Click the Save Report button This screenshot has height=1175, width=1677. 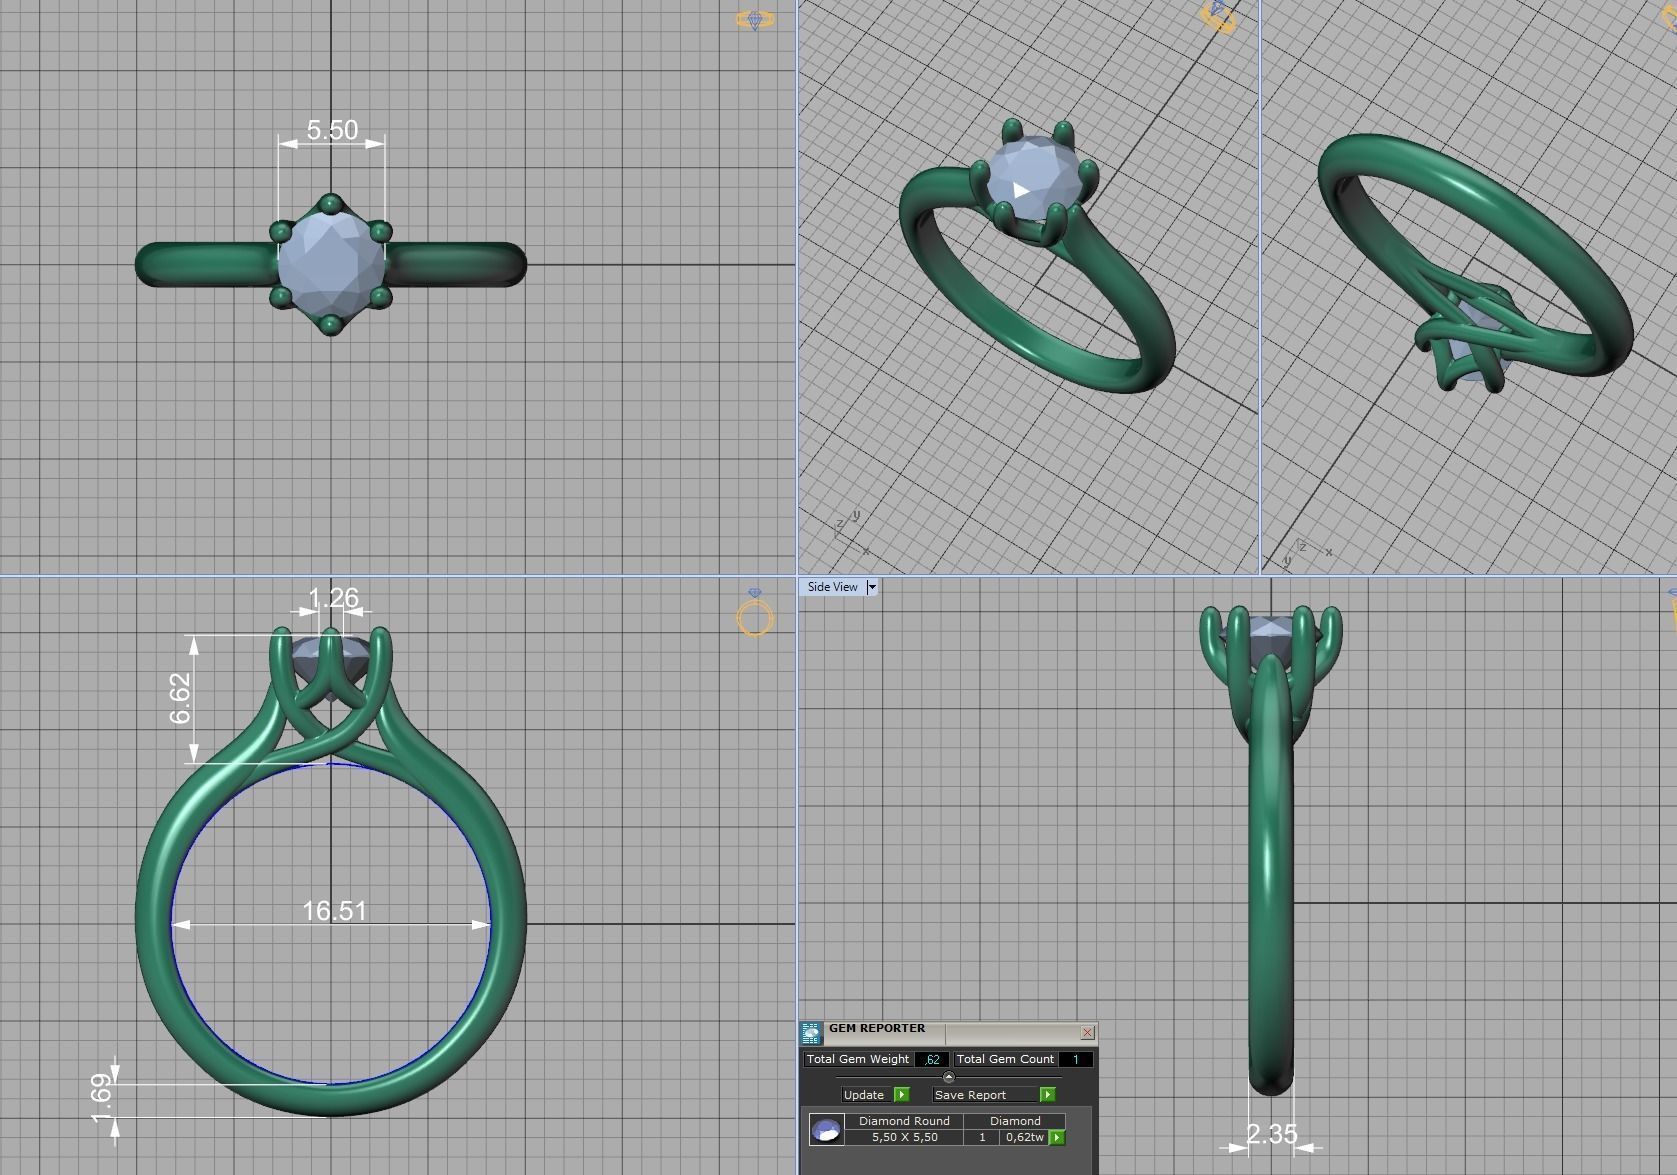tap(985, 1095)
